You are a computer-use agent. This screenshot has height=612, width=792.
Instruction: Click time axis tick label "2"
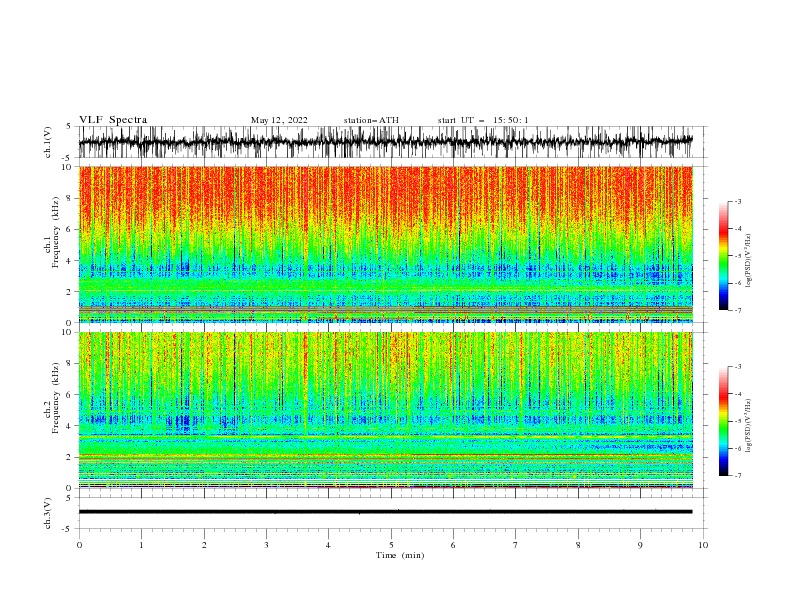[204, 545]
